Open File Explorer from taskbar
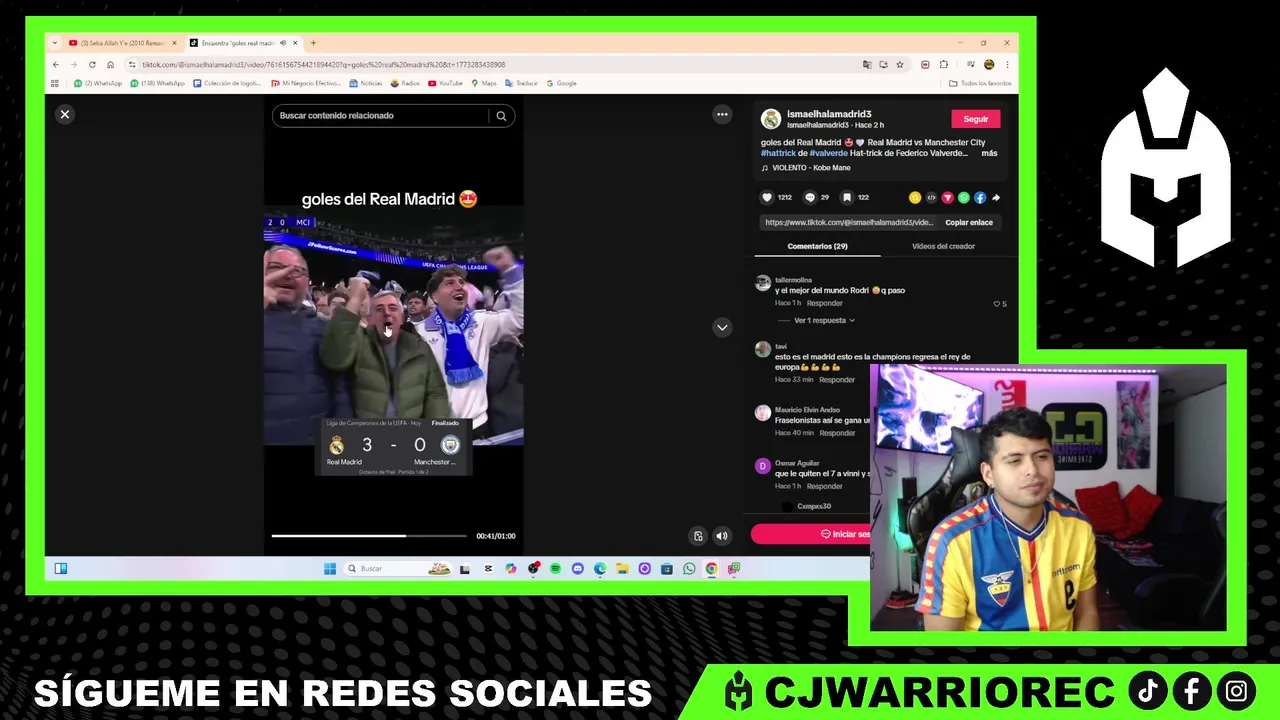Screen dimensions: 1280x720 coord(622,569)
